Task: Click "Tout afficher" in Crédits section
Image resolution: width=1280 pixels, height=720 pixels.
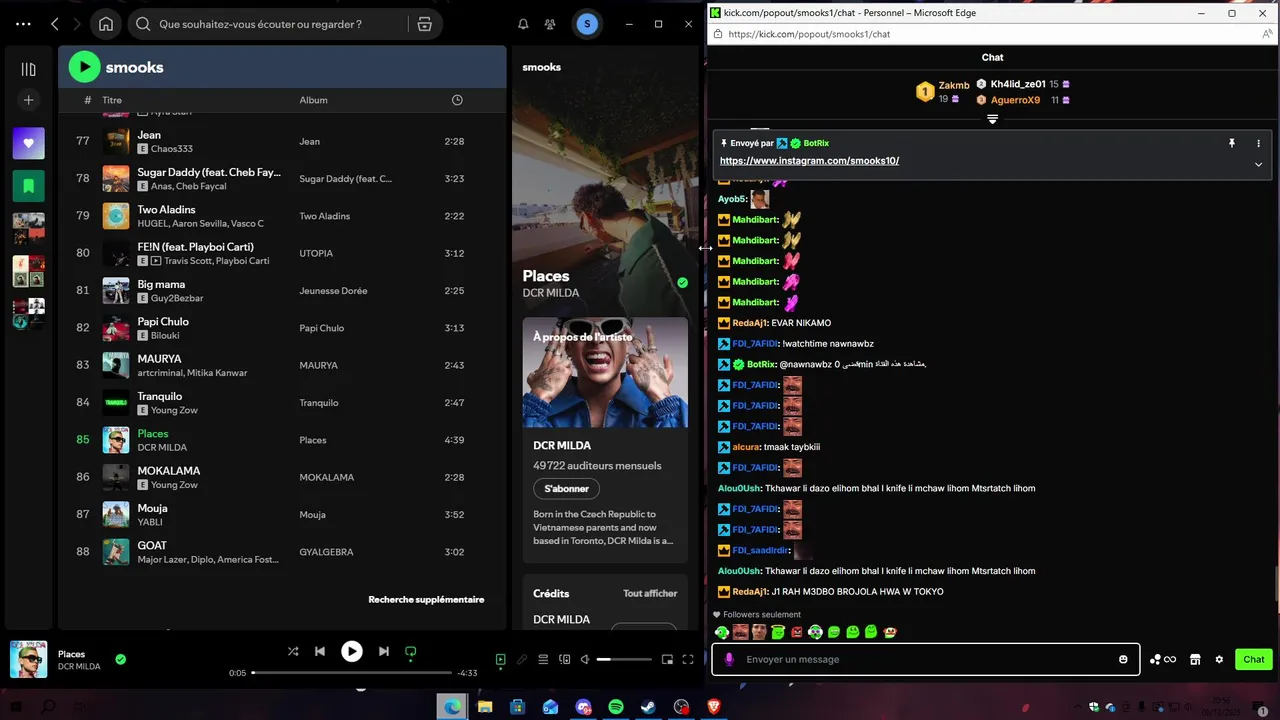Action: (650, 593)
